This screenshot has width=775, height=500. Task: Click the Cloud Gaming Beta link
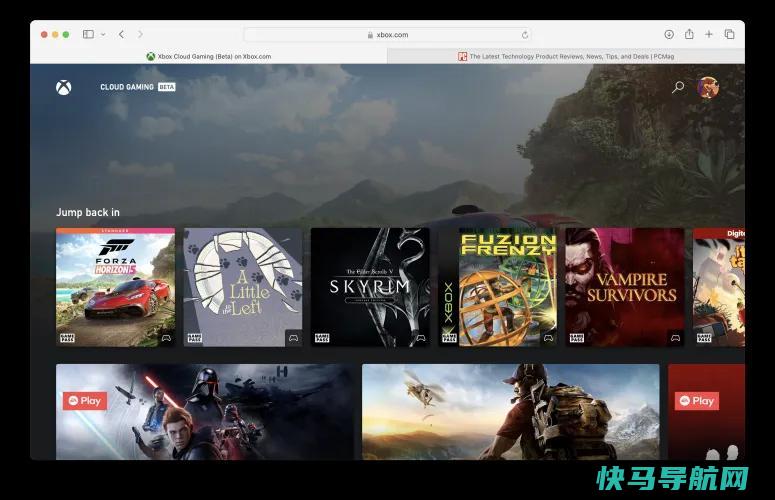[x=137, y=87]
